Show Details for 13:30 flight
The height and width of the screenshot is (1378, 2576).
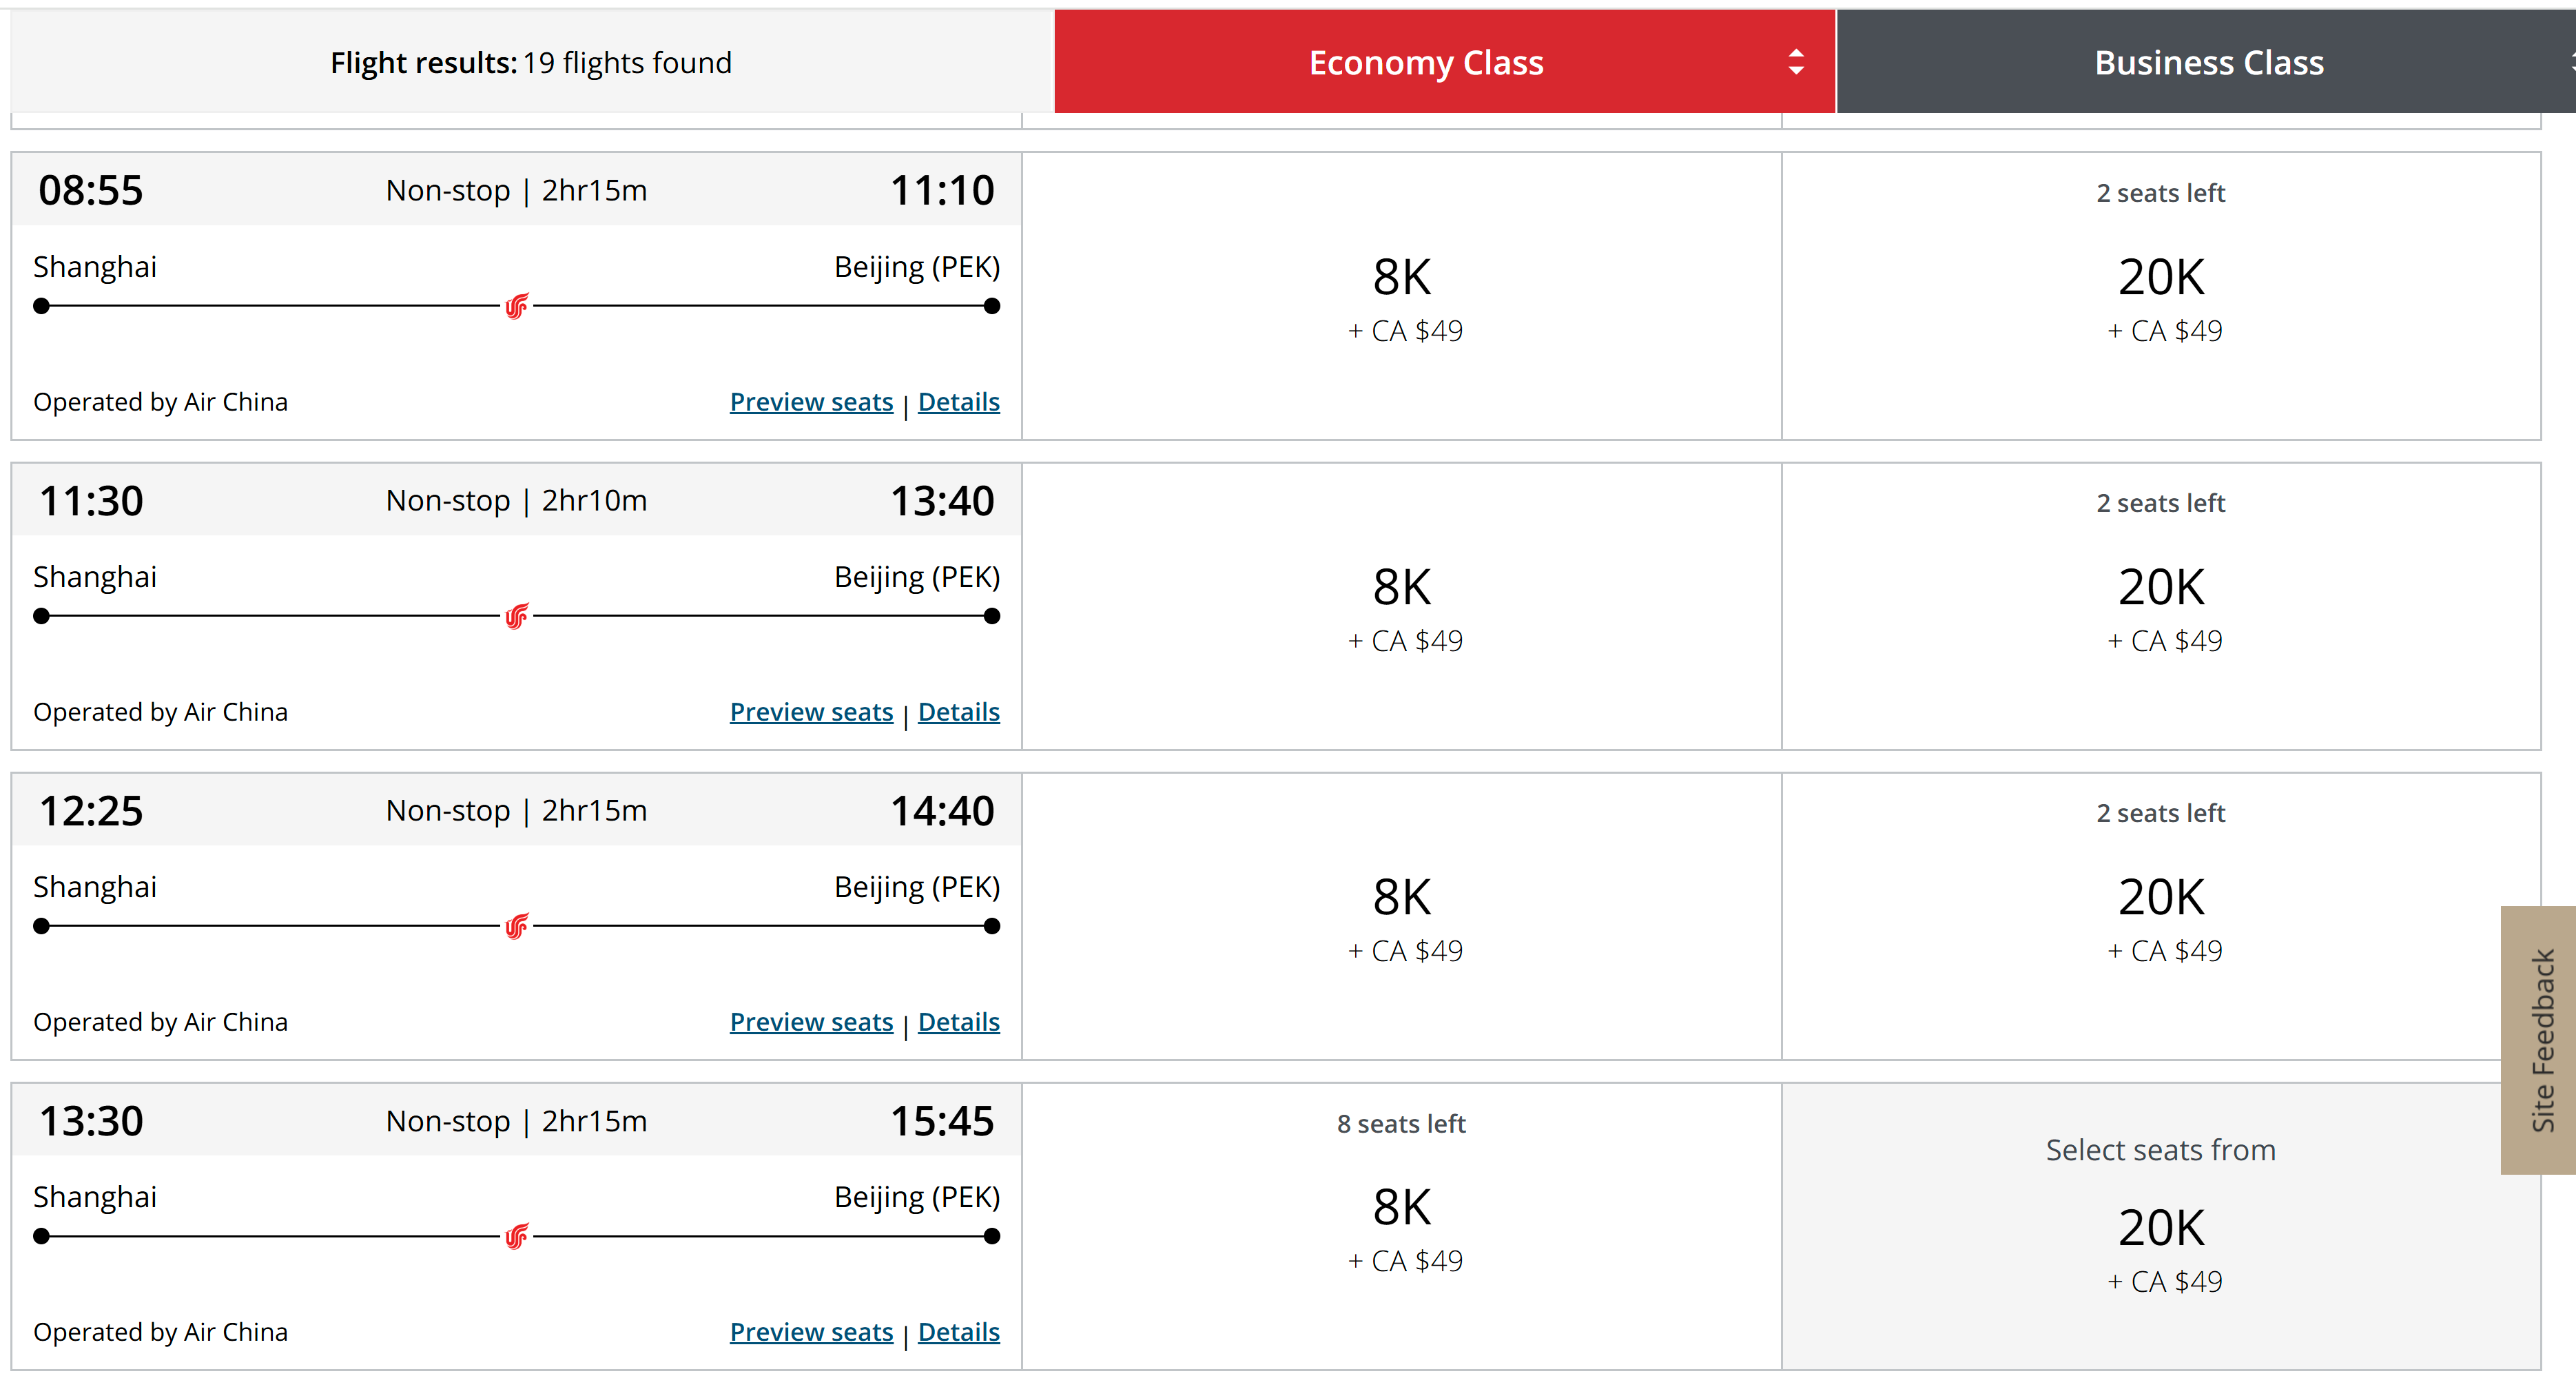point(958,1332)
